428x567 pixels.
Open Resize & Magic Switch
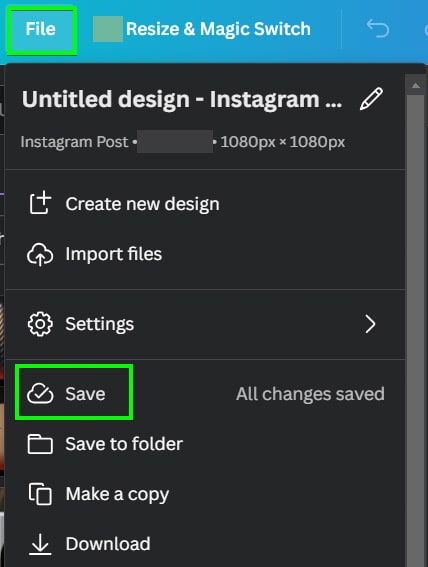pyautogui.click(x=202, y=29)
